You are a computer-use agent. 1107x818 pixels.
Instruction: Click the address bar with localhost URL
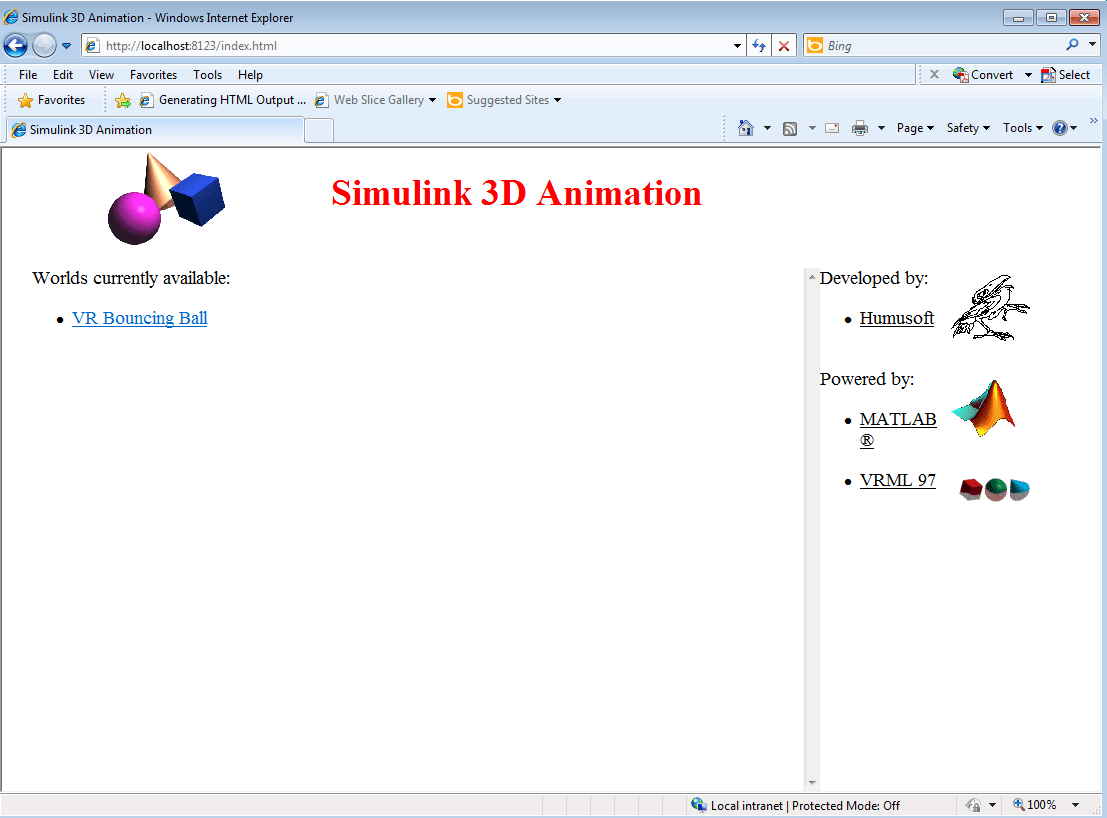tap(413, 46)
